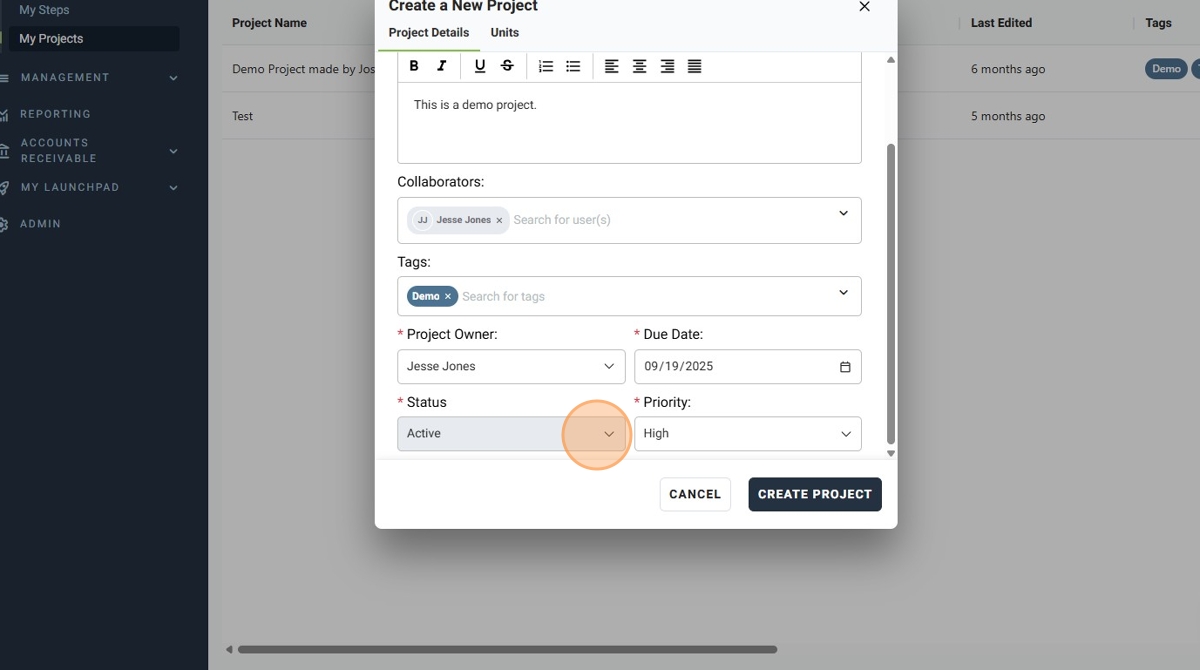Click into the description text area
Image resolution: width=1200 pixels, height=670 pixels.
point(629,123)
